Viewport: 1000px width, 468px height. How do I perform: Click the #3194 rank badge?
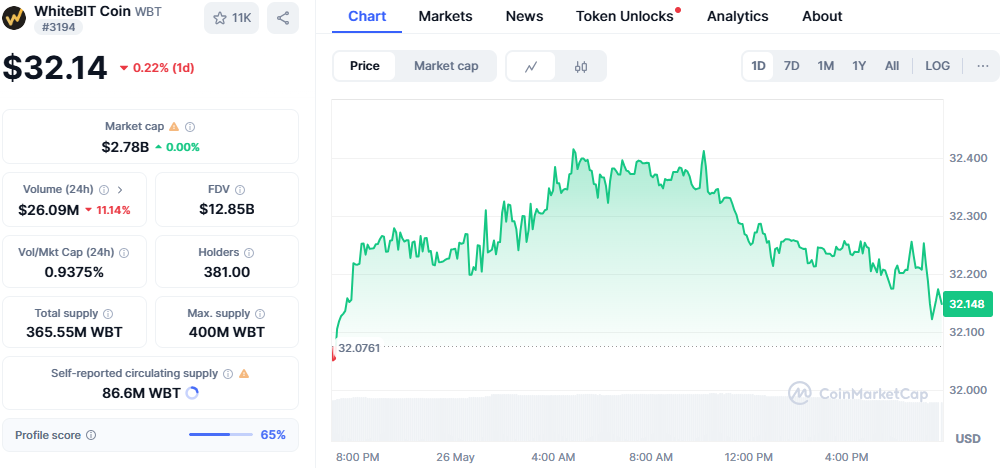(58, 27)
